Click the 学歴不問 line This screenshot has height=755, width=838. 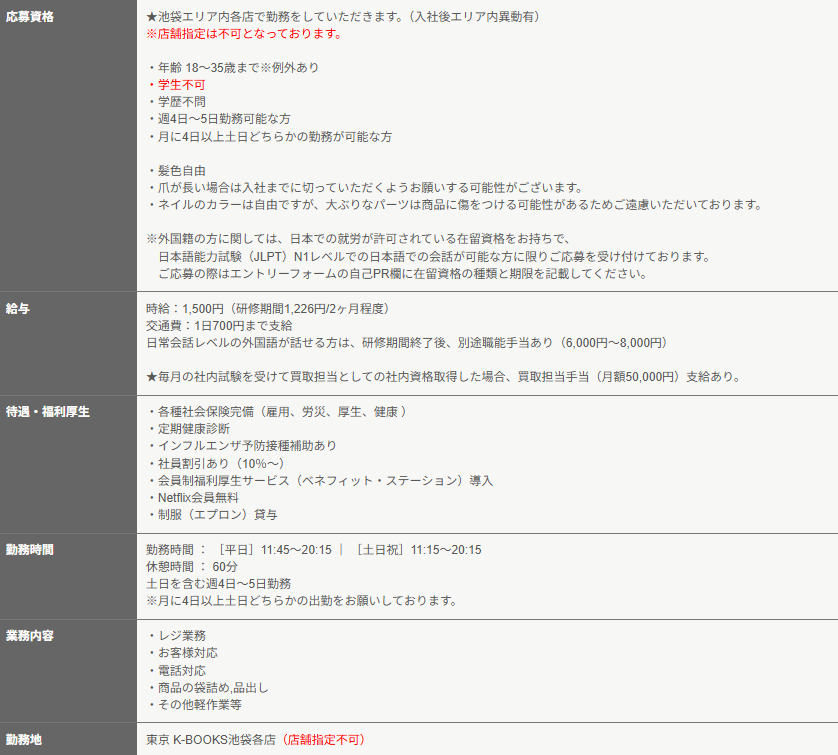point(176,102)
